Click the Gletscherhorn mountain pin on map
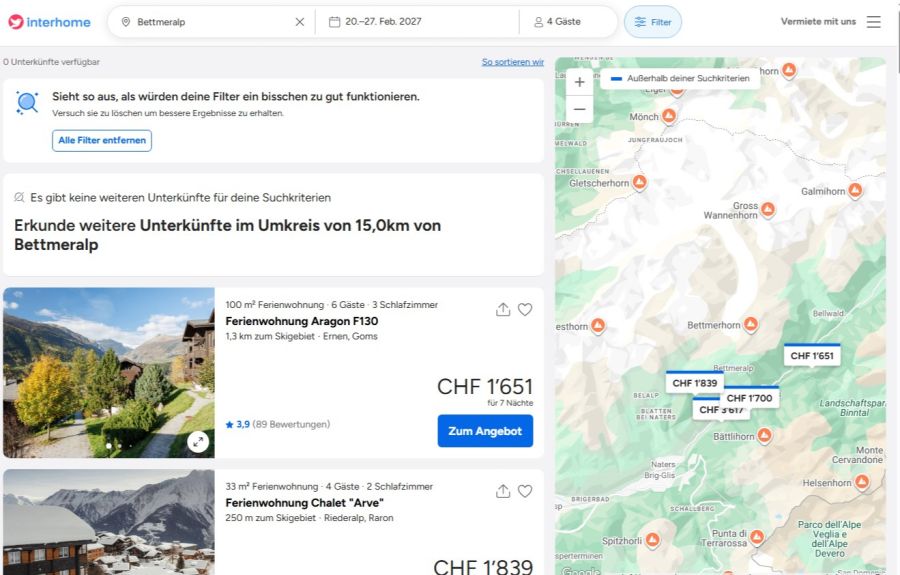 point(639,183)
